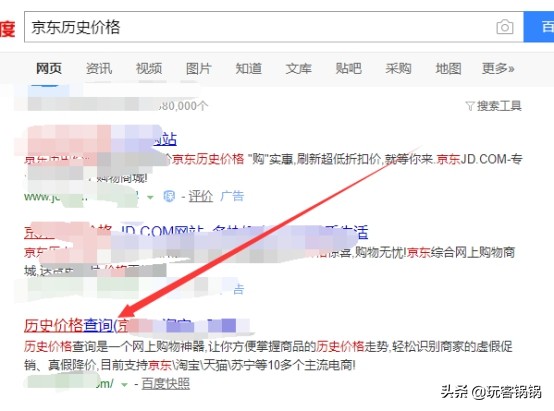
Task: Switch to the 文库 tab
Action: pos(299,68)
